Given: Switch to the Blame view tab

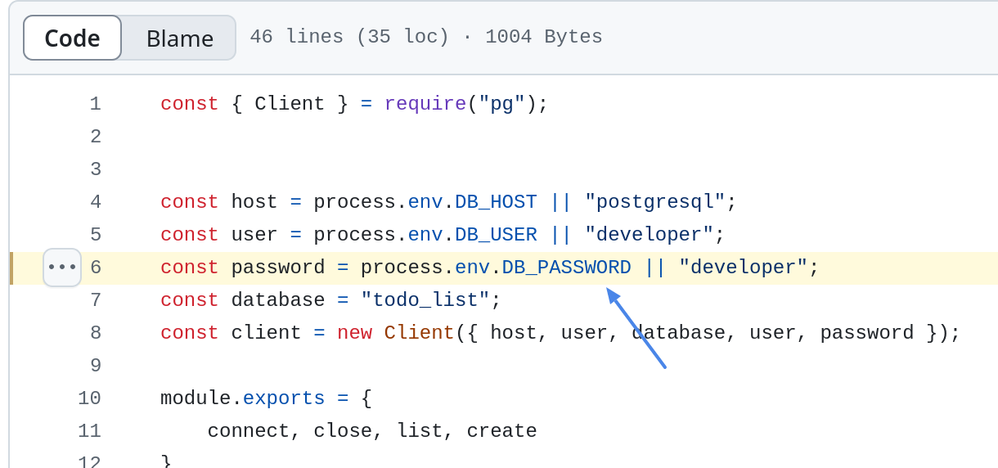Looking at the screenshot, I should click(179, 39).
